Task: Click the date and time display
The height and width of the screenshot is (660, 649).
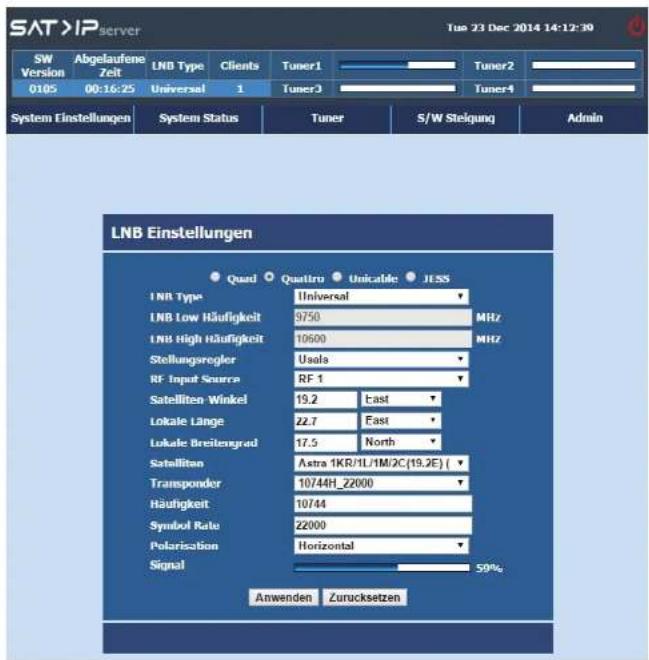Action: pos(520,28)
